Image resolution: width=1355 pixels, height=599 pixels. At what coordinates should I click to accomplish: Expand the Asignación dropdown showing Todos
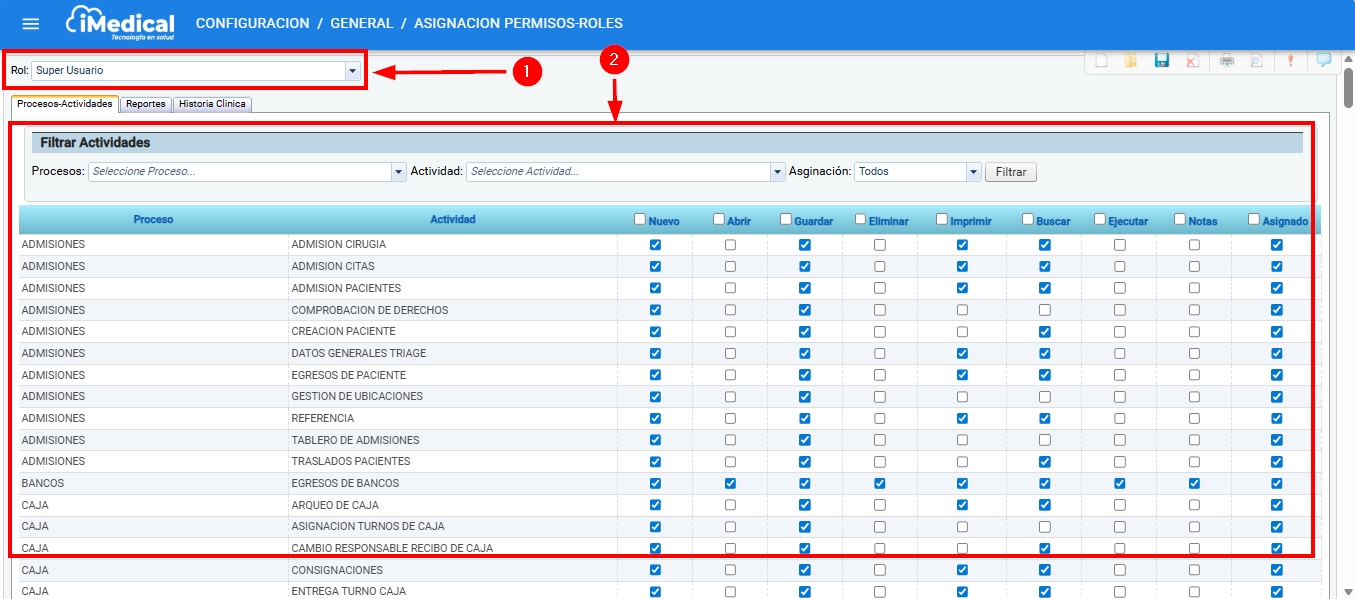[972, 172]
